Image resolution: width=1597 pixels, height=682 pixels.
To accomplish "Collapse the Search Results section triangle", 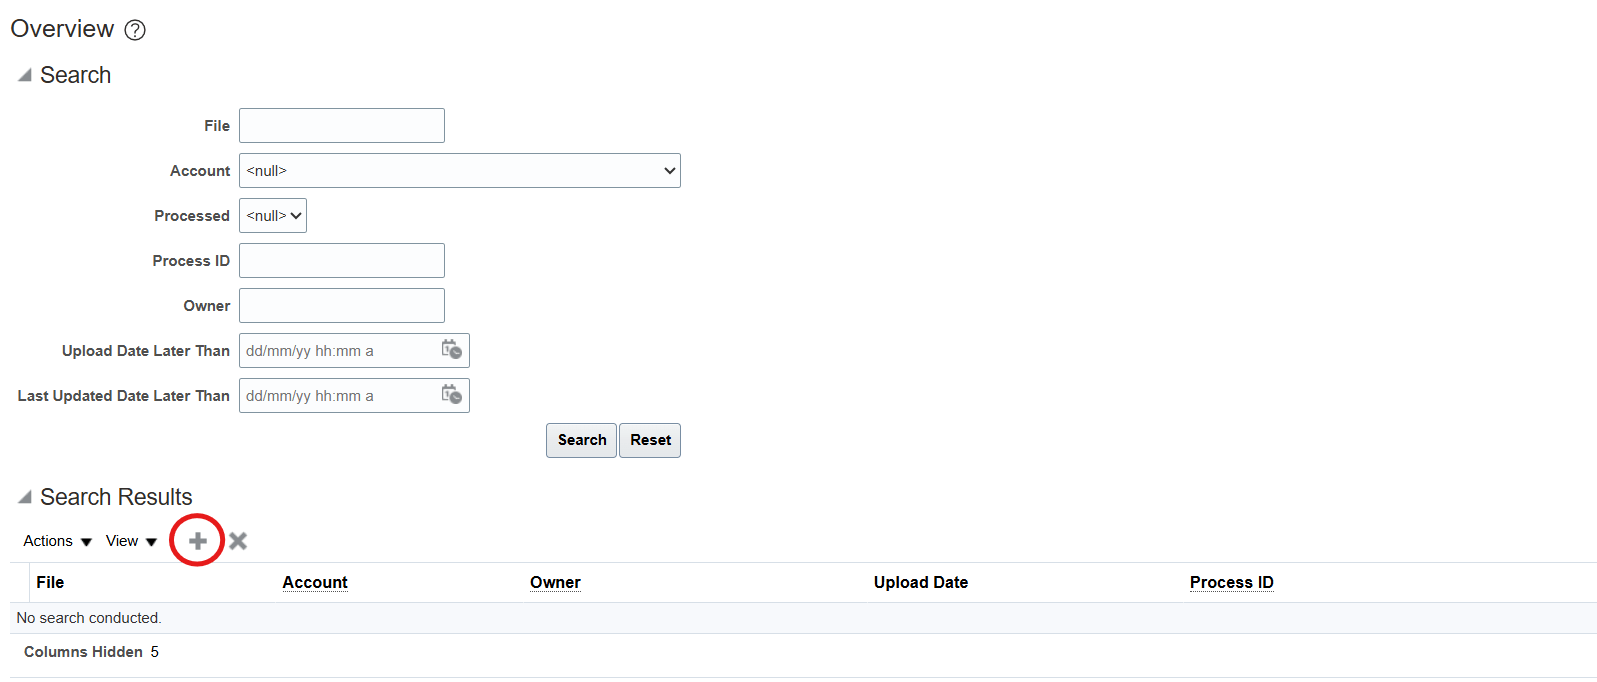I will point(25,497).
